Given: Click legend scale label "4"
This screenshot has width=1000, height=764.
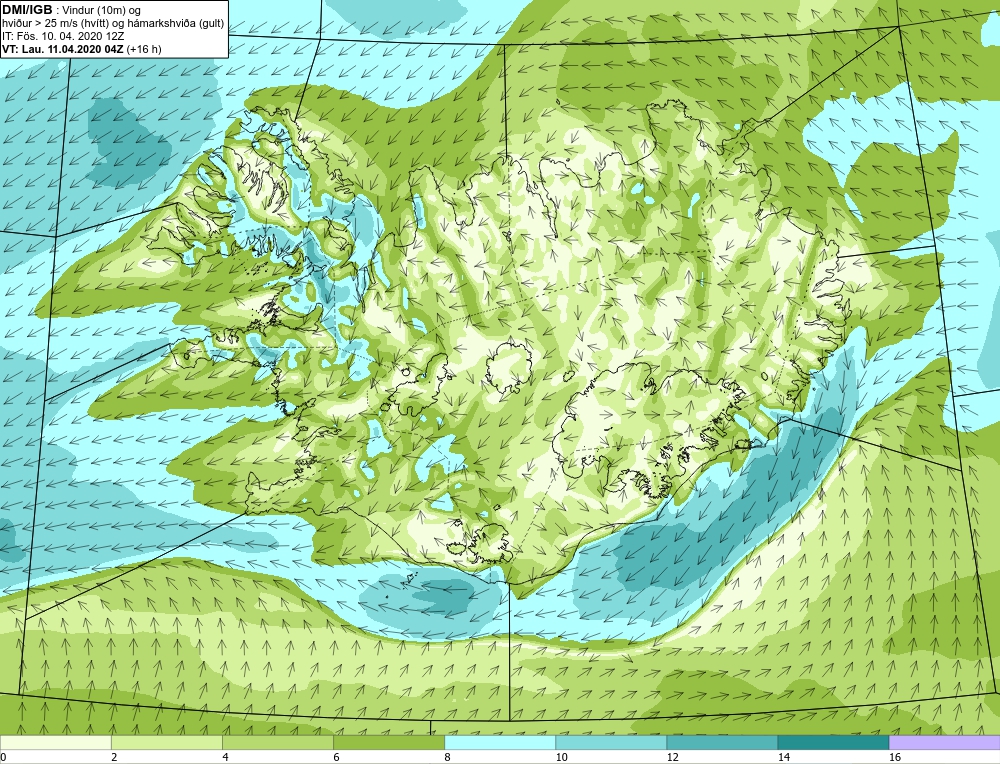Looking at the screenshot, I should 225,757.
